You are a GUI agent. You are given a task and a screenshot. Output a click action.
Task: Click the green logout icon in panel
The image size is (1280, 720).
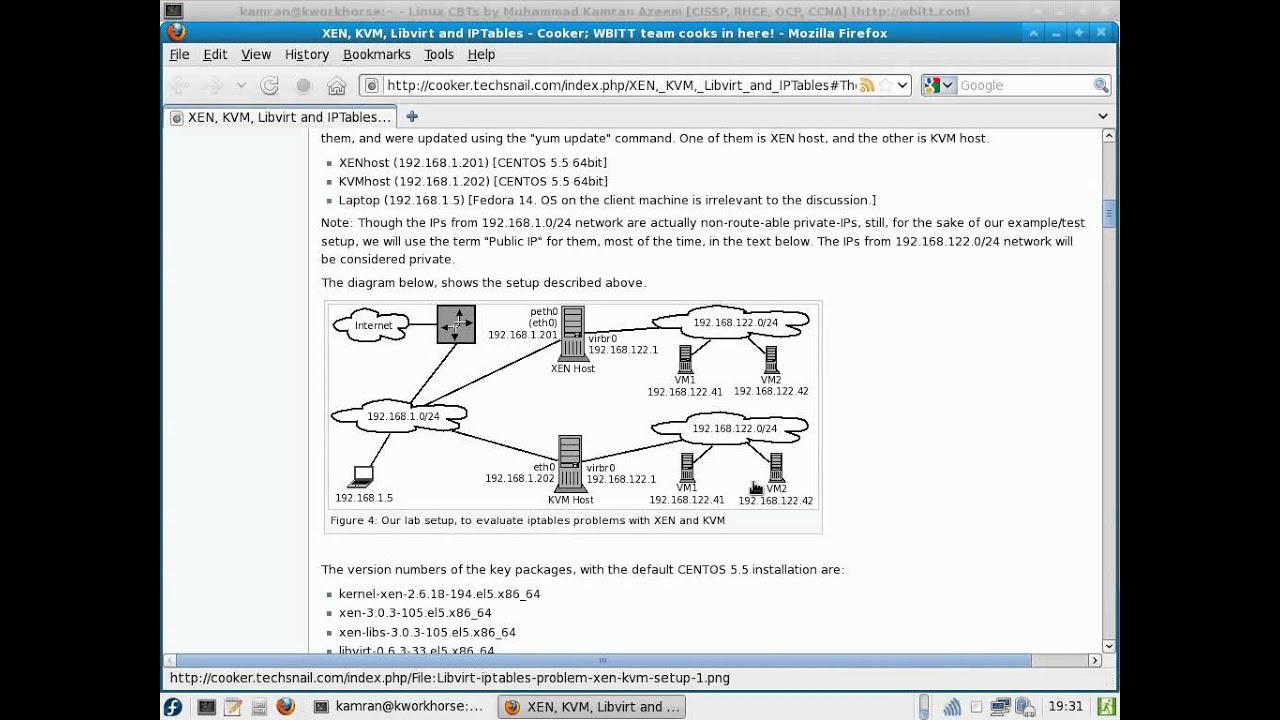pyautogui.click(x=1106, y=707)
